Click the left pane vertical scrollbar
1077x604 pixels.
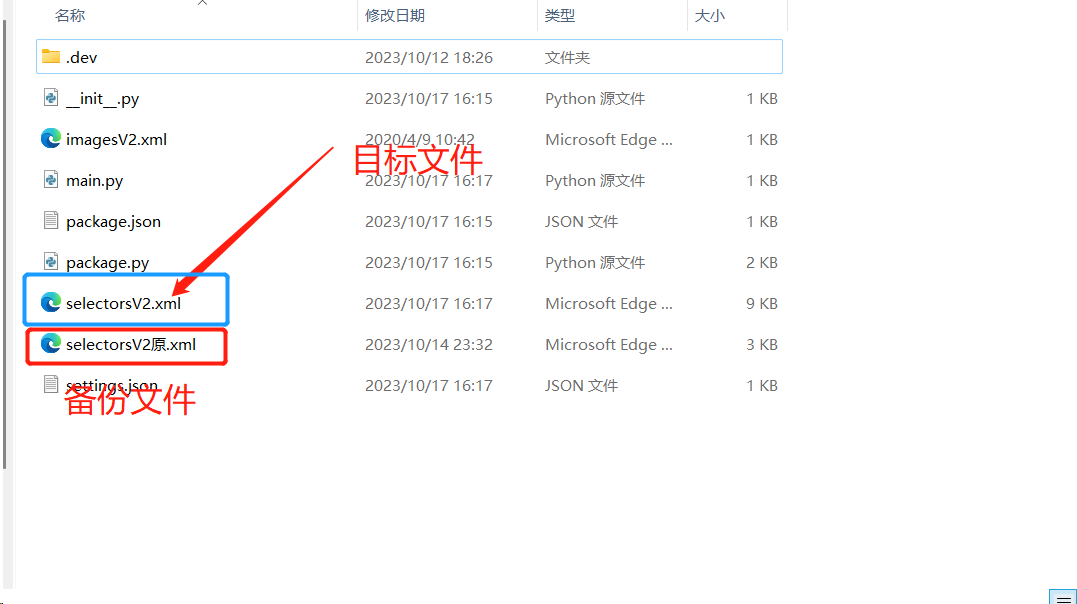[5, 244]
